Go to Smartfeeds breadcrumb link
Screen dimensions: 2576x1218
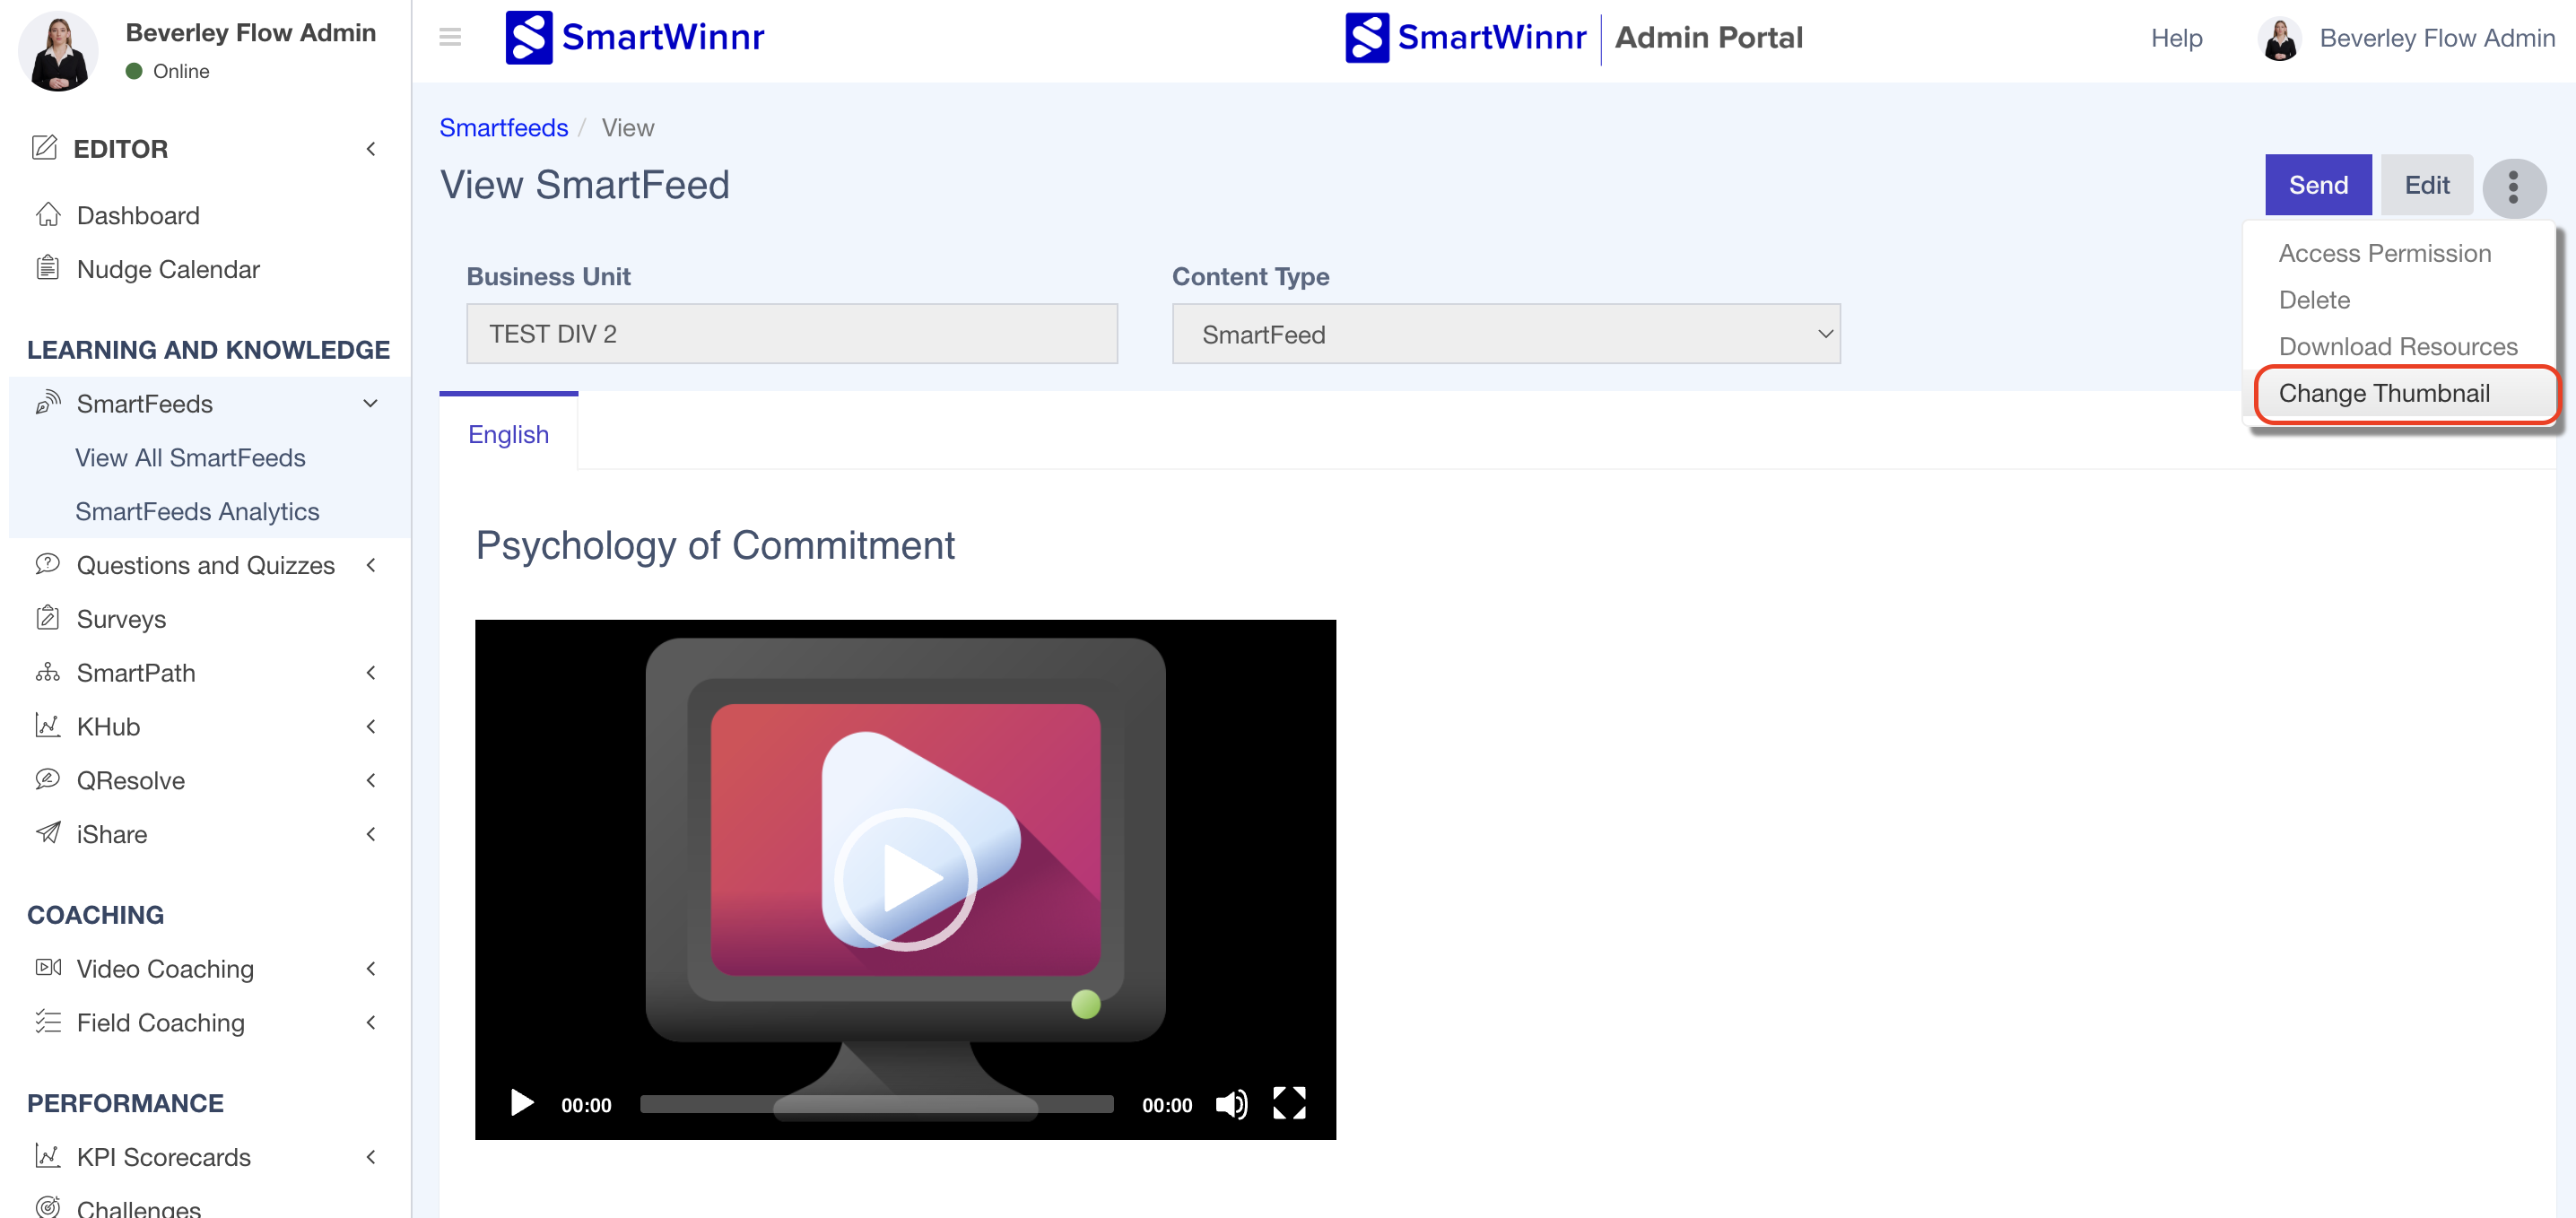tap(503, 128)
